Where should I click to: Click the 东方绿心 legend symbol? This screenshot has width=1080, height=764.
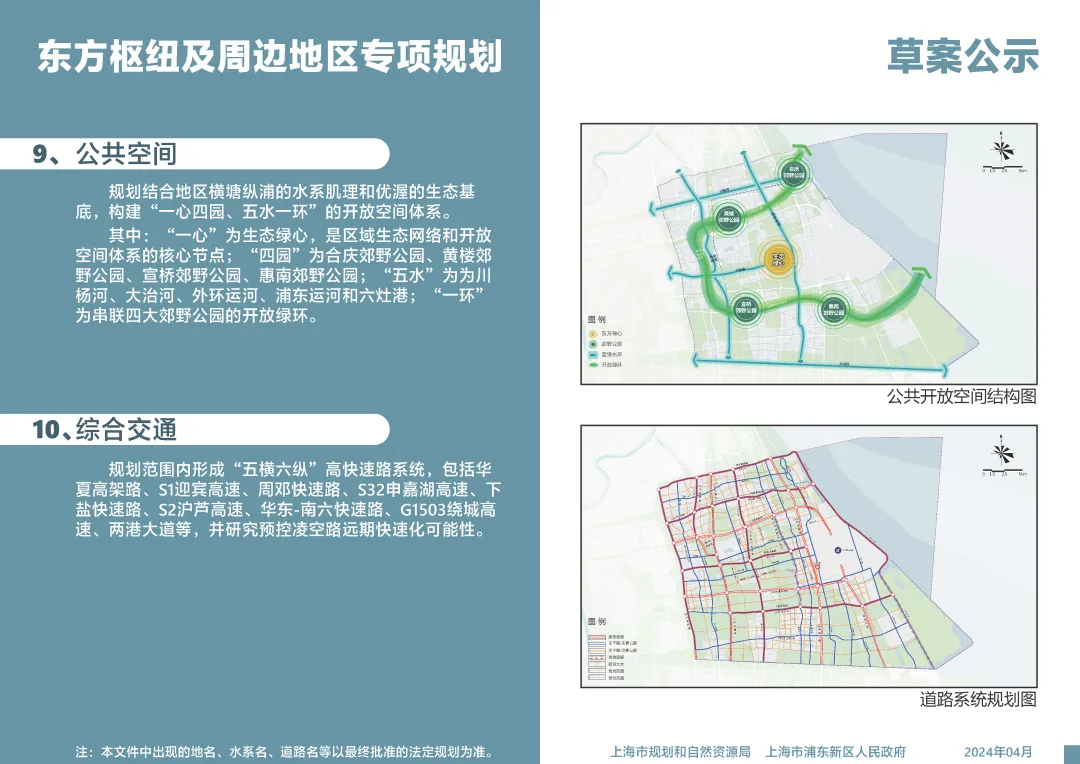click(593, 332)
